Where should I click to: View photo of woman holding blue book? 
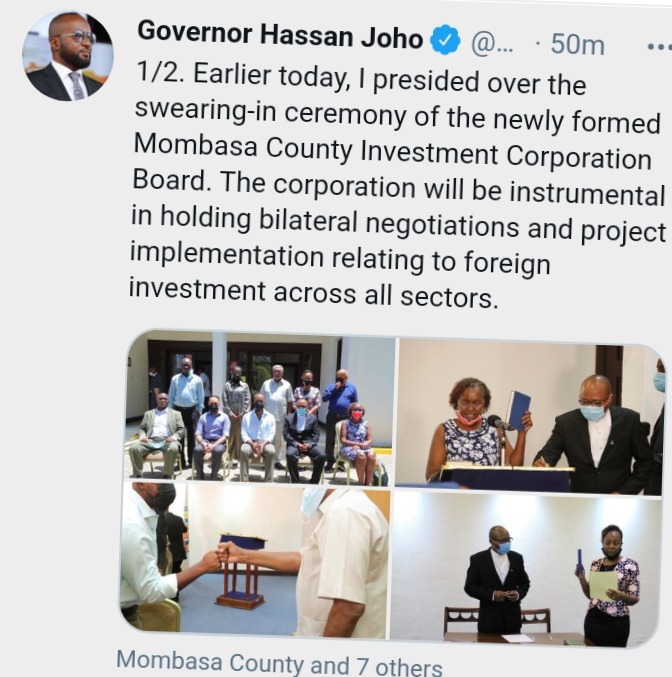[x=529, y=417]
